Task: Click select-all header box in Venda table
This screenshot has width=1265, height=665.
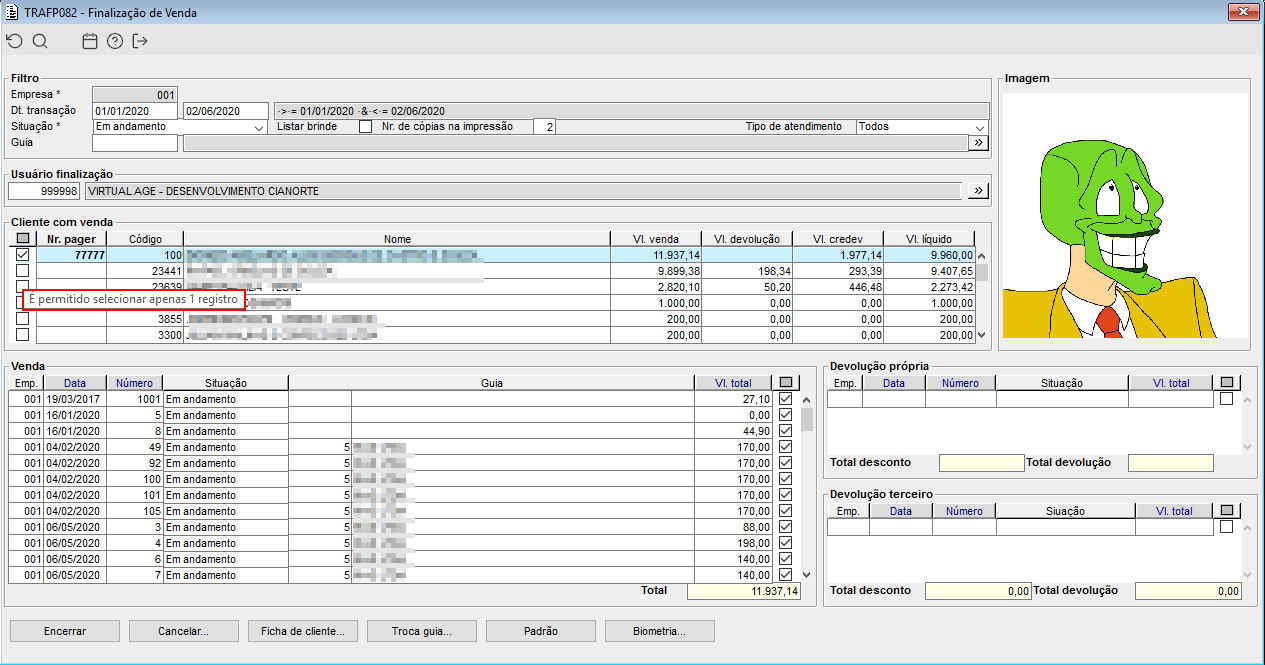Action: (x=786, y=383)
